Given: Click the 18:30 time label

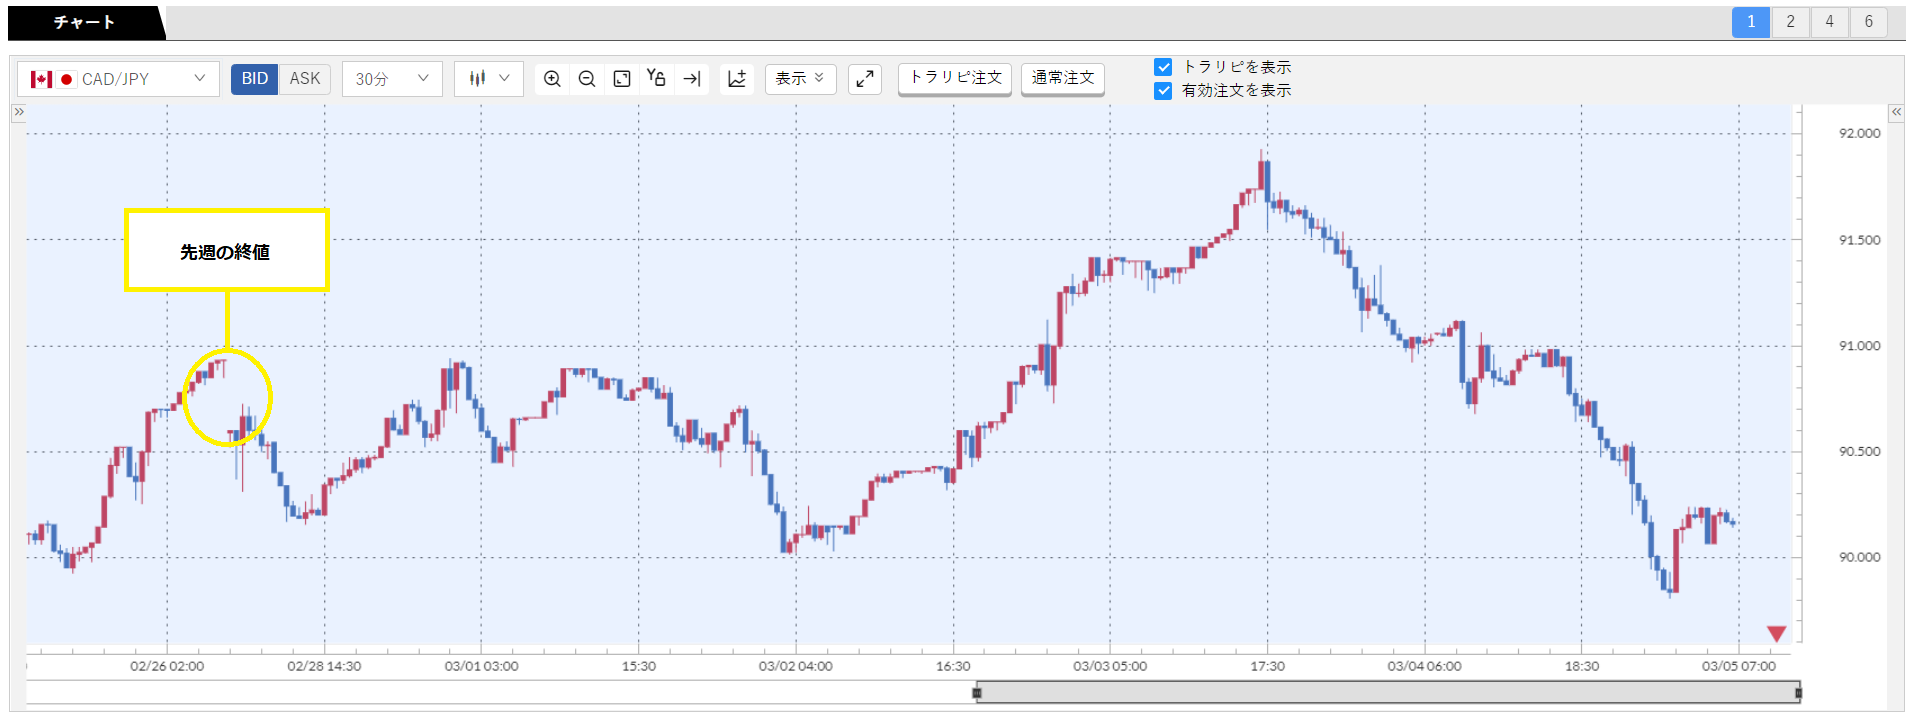Looking at the screenshot, I should [1582, 666].
